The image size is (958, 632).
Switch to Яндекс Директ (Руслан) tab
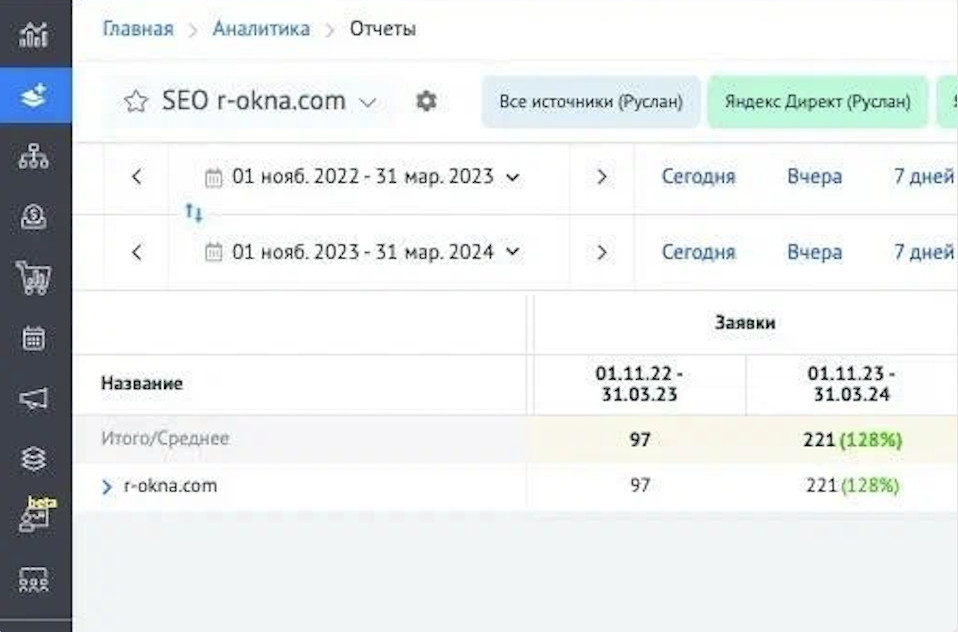(x=817, y=102)
